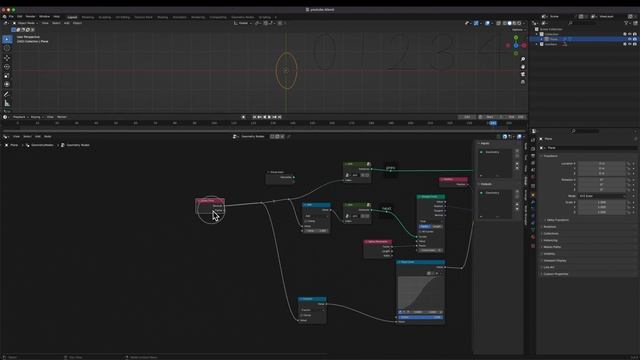Open the File menu
Screen dimensions: 640x360
coord(11,17)
